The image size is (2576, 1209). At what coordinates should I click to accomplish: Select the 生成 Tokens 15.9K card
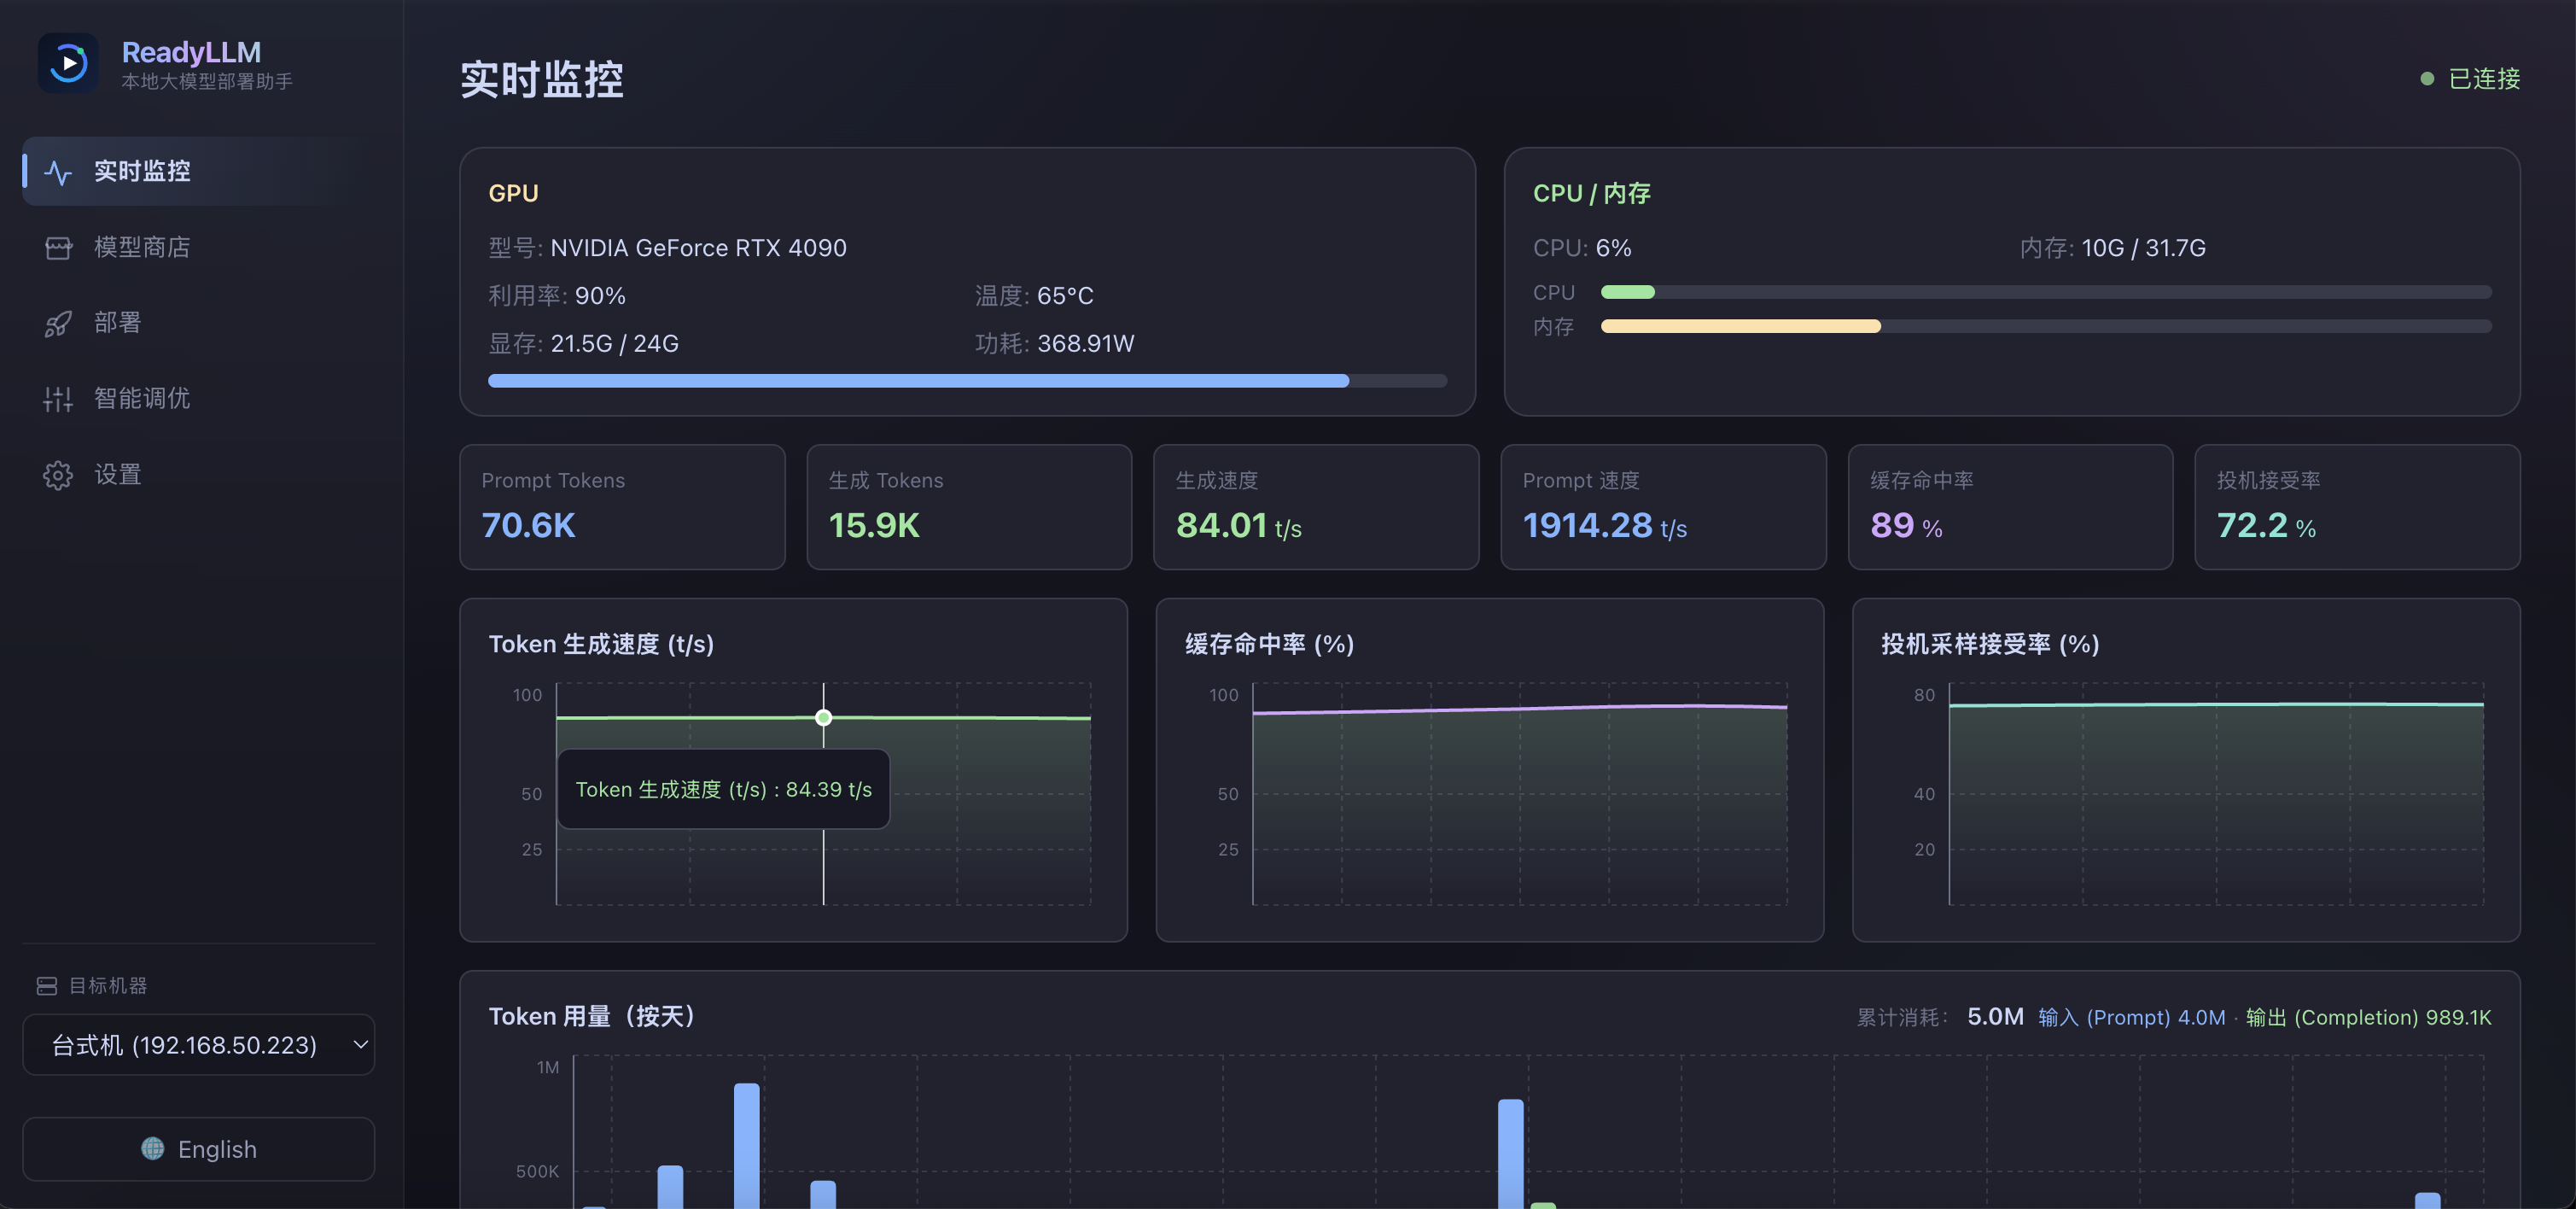[969, 507]
